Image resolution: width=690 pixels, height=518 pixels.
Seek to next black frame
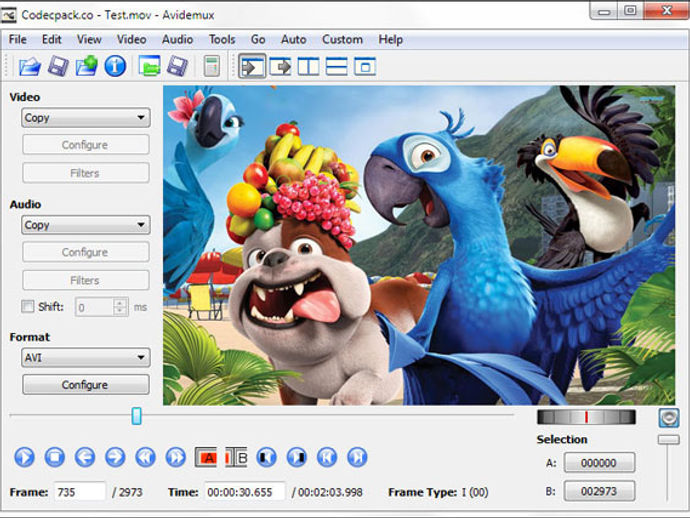pyautogui.click(x=297, y=457)
